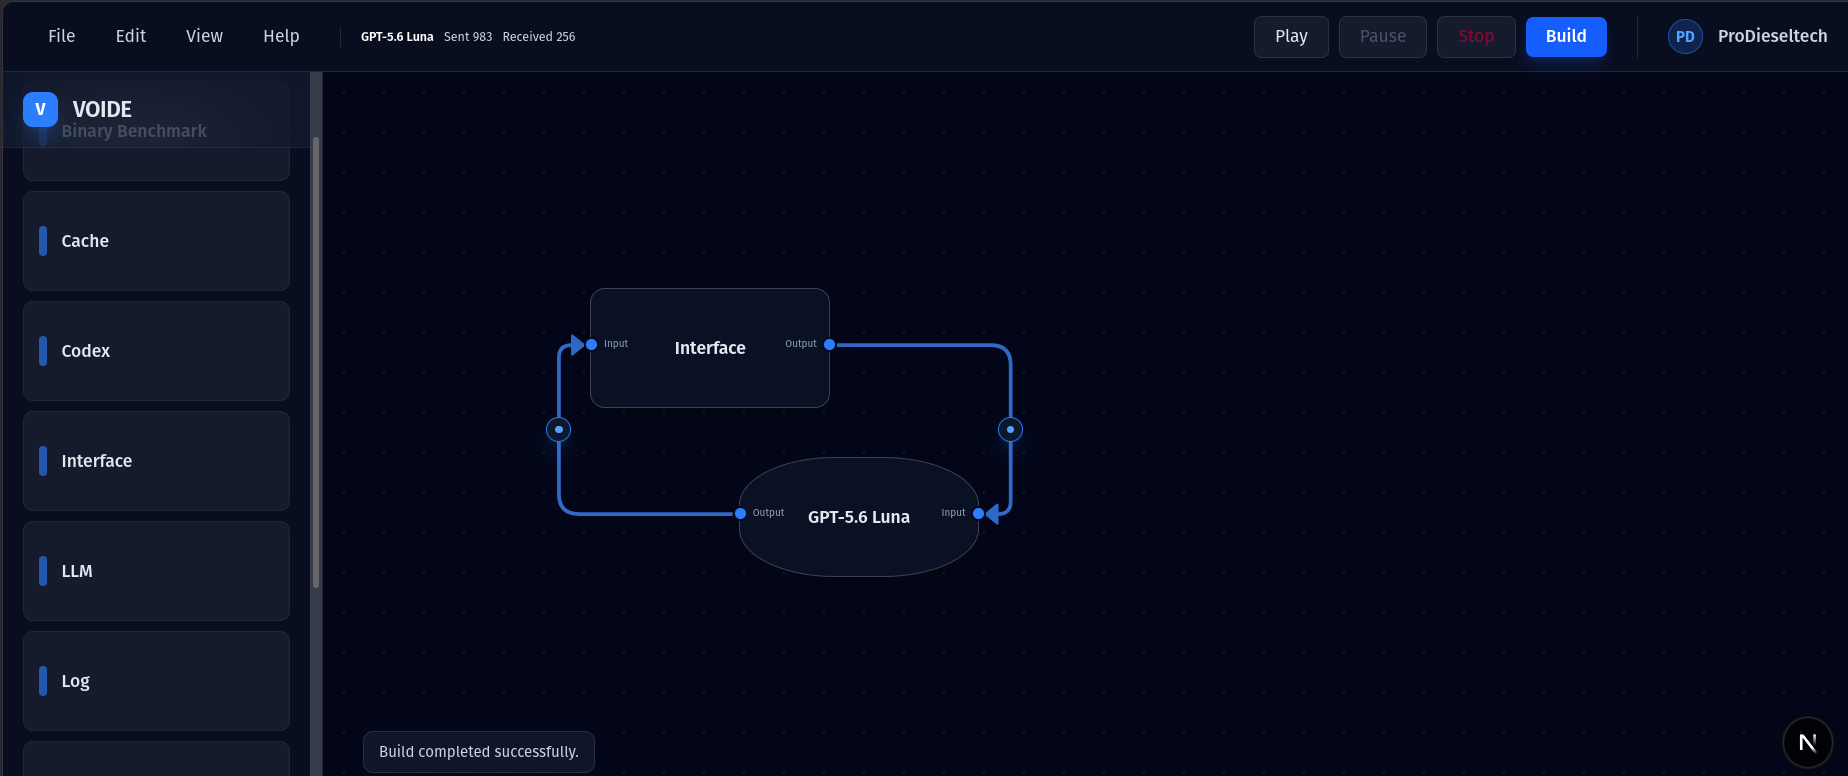The width and height of the screenshot is (1848, 776).
Task: Click the VOIDE title text
Action: pyautogui.click(x=102, y=109)
